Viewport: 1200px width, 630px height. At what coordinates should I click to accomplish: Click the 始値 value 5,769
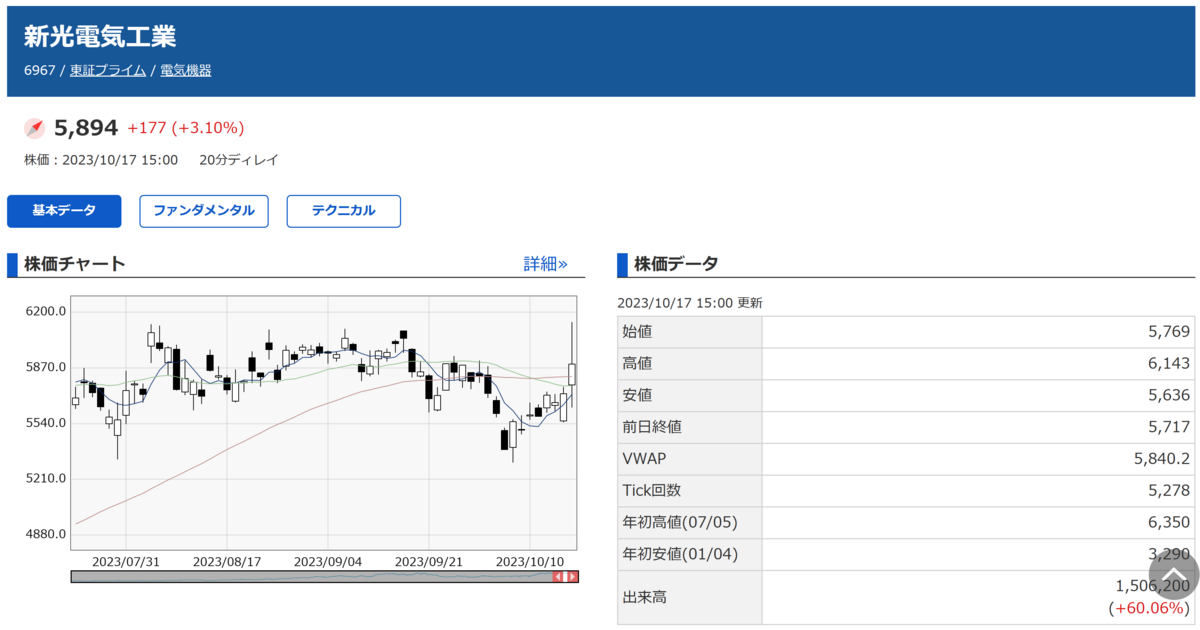1170,332
